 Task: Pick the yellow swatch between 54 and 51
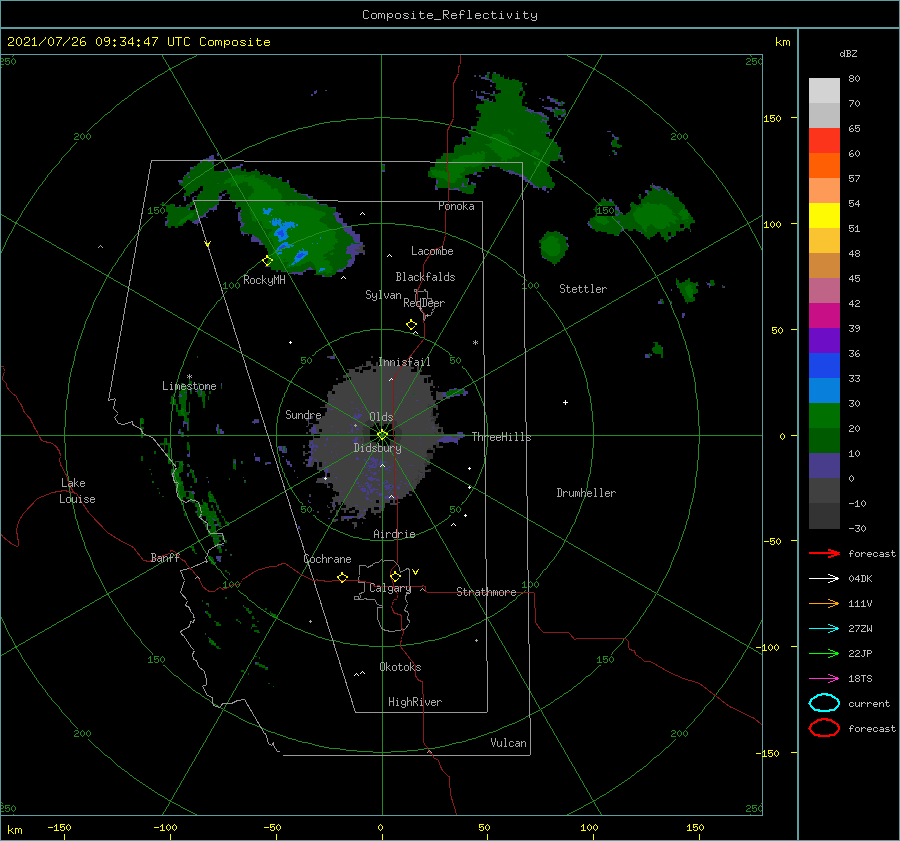pyautogui.click(x=824, y=215)
